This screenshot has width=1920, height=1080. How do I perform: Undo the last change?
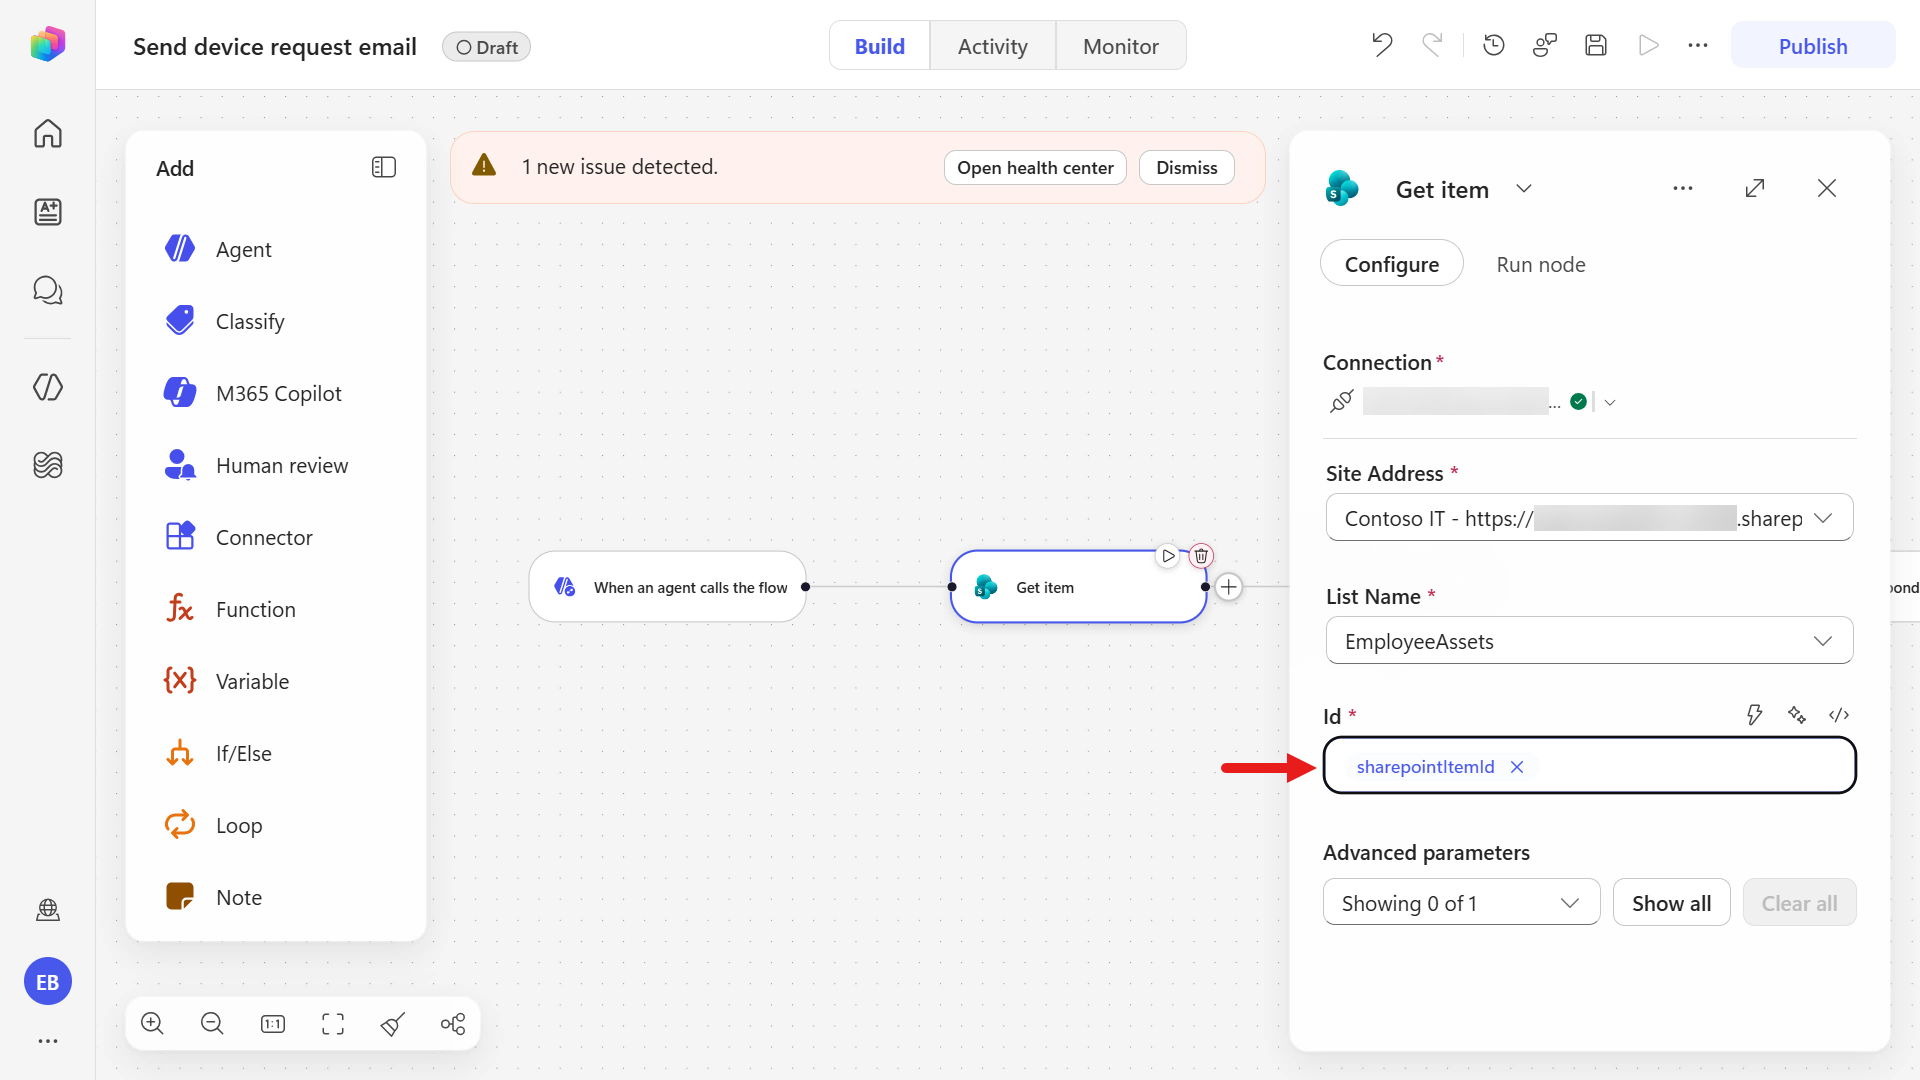[x=1382, y=45]
